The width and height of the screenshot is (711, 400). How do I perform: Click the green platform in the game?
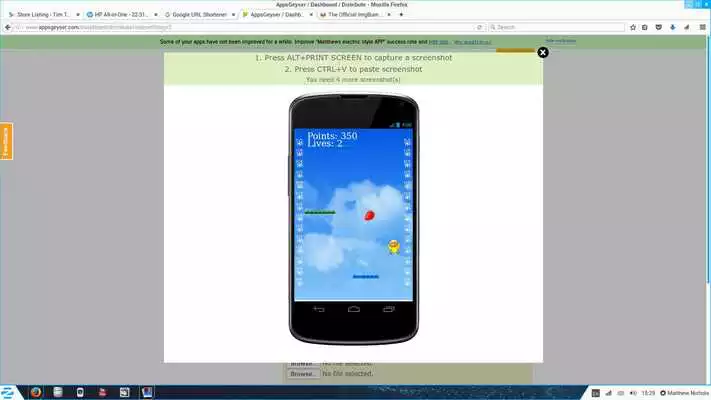[x=320, y=213]
